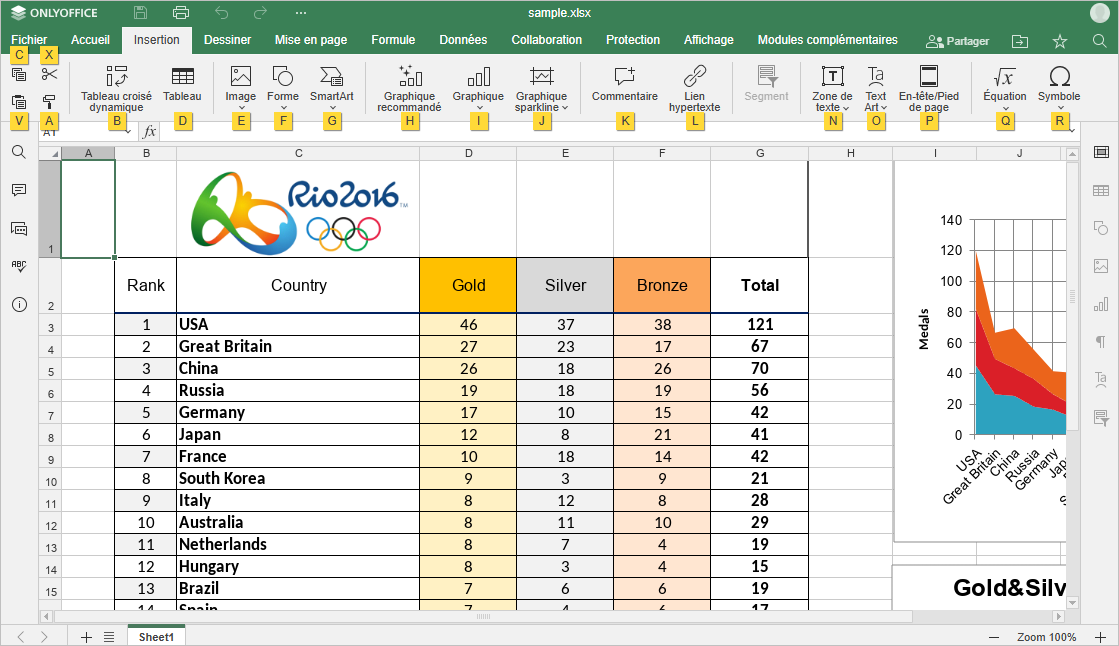Select the Gold header cell
1119x646 pixels.
[x=468, y=285]
